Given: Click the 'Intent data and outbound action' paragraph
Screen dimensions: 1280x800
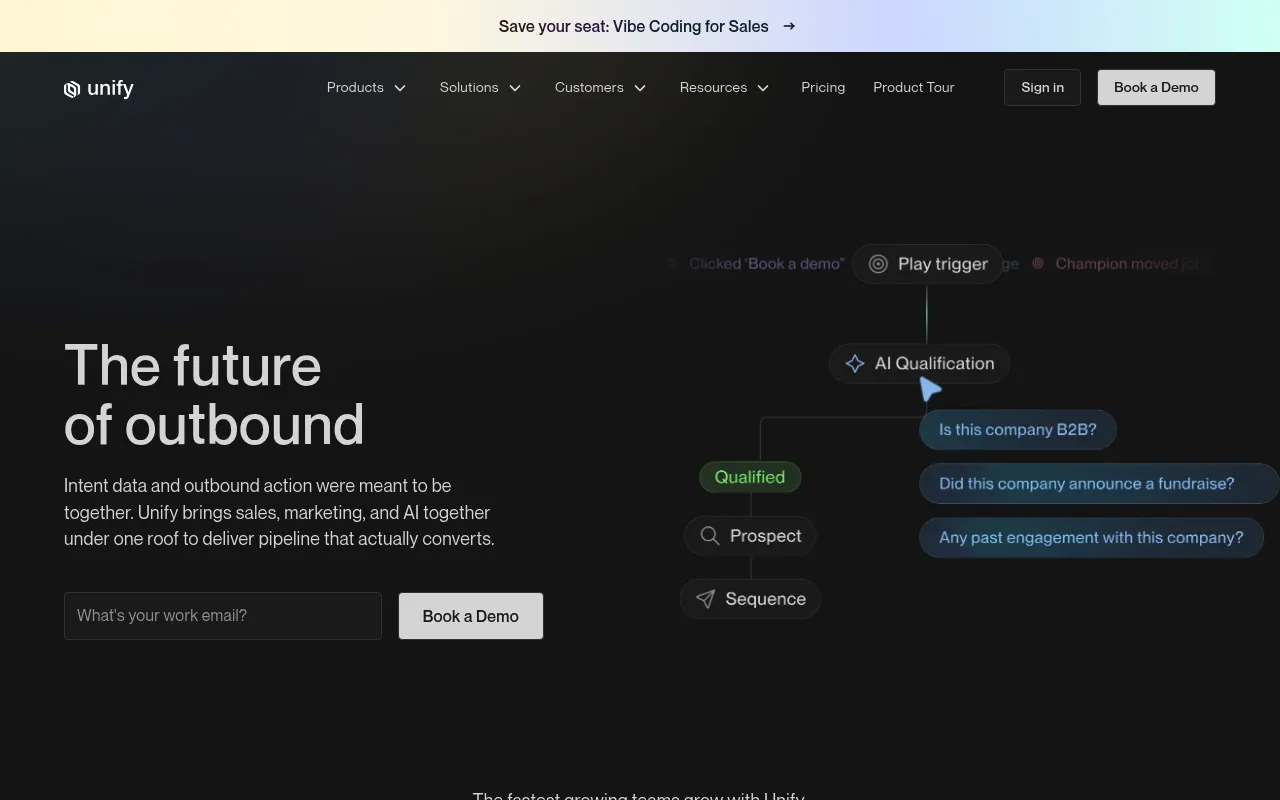Looking at the screenshot, I should [x=280, y=512].
